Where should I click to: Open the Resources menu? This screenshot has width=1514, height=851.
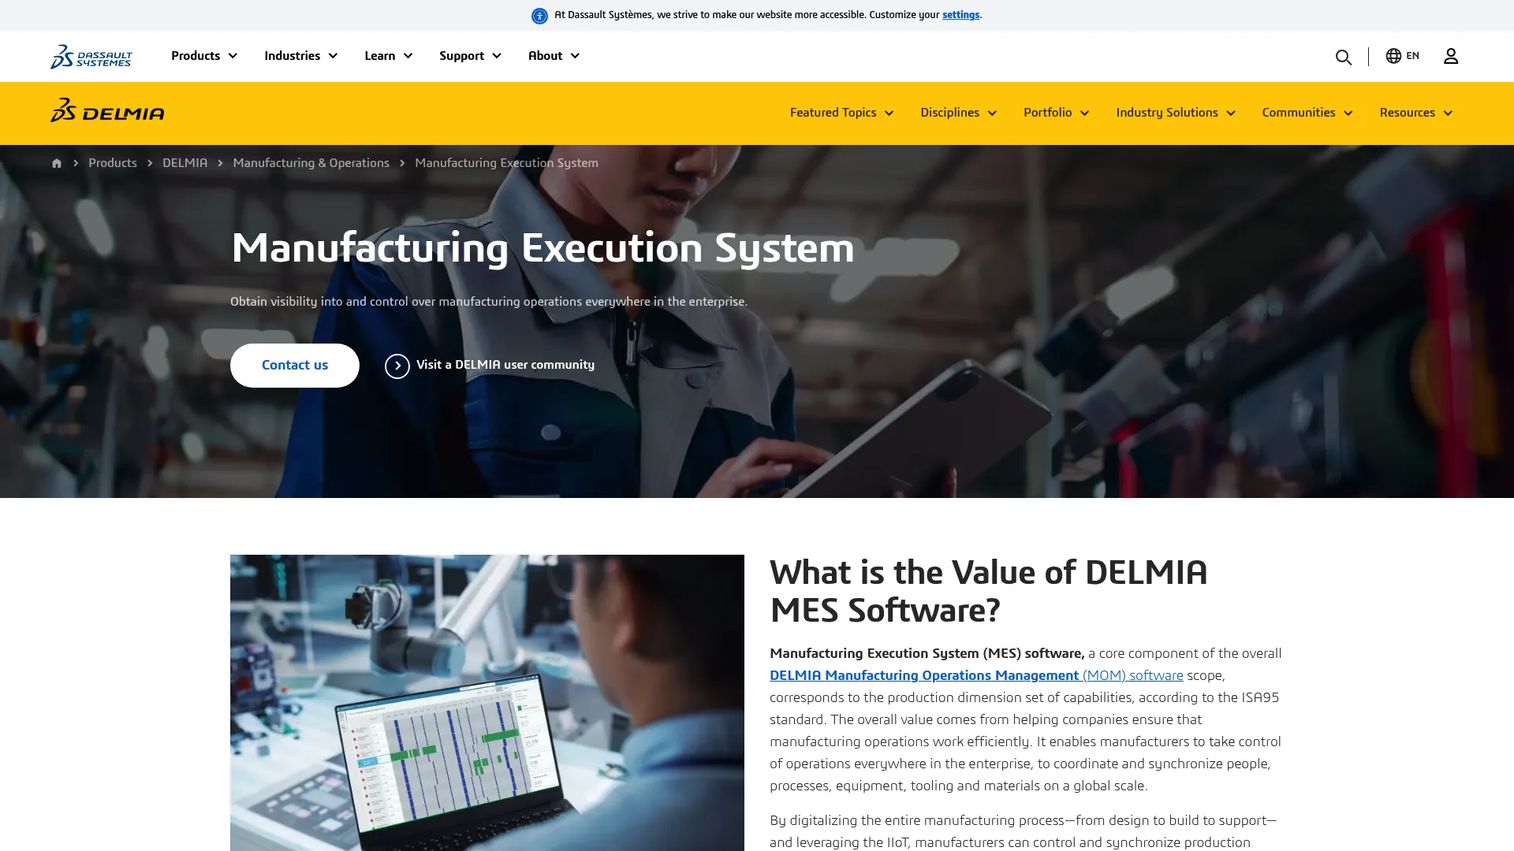(x=1416, y=113)
